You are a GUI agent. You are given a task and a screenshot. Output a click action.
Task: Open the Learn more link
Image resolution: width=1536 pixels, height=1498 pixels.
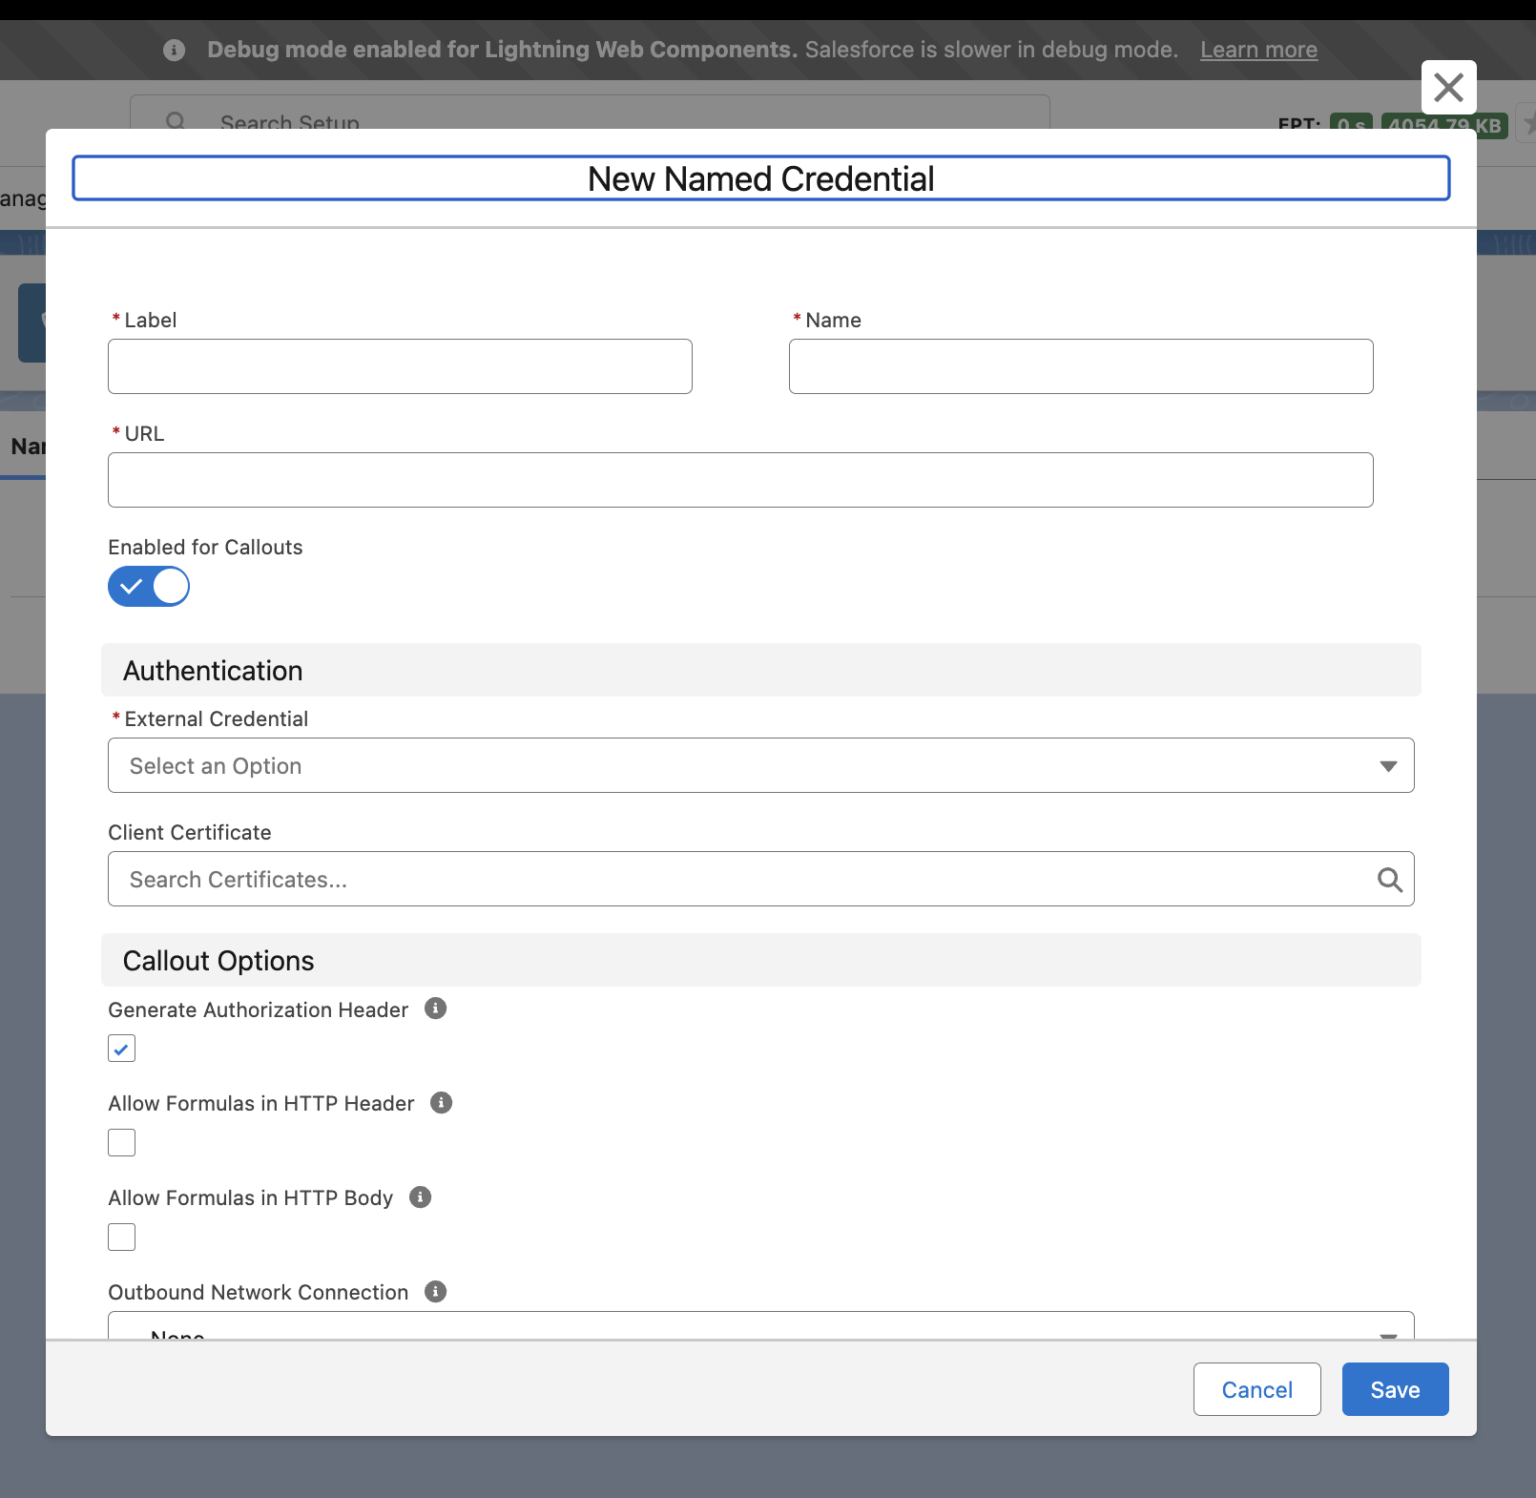coord(1258,50)
